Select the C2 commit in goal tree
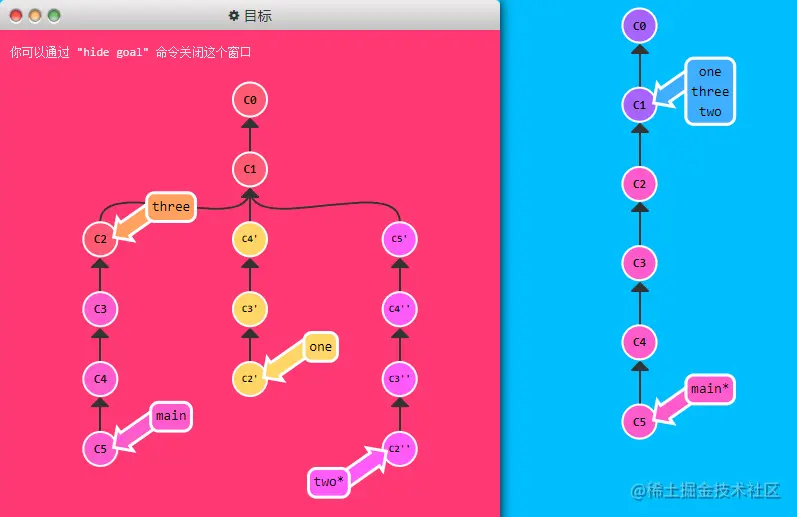Viewport: 797px width, 517px height. (100, 239)
